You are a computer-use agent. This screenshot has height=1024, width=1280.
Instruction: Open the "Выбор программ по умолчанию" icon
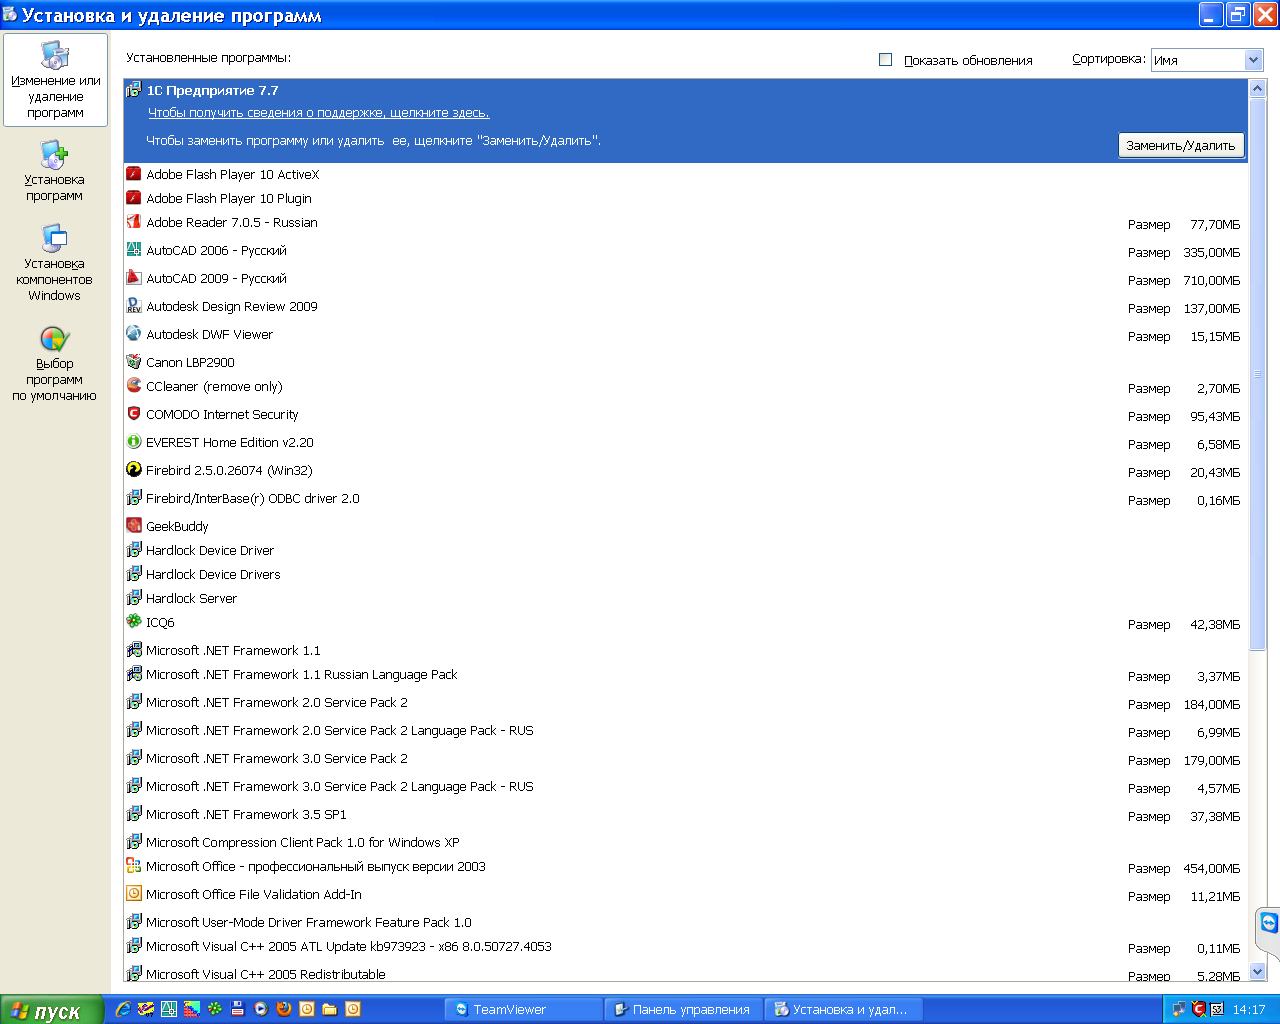tap(55, 363)
